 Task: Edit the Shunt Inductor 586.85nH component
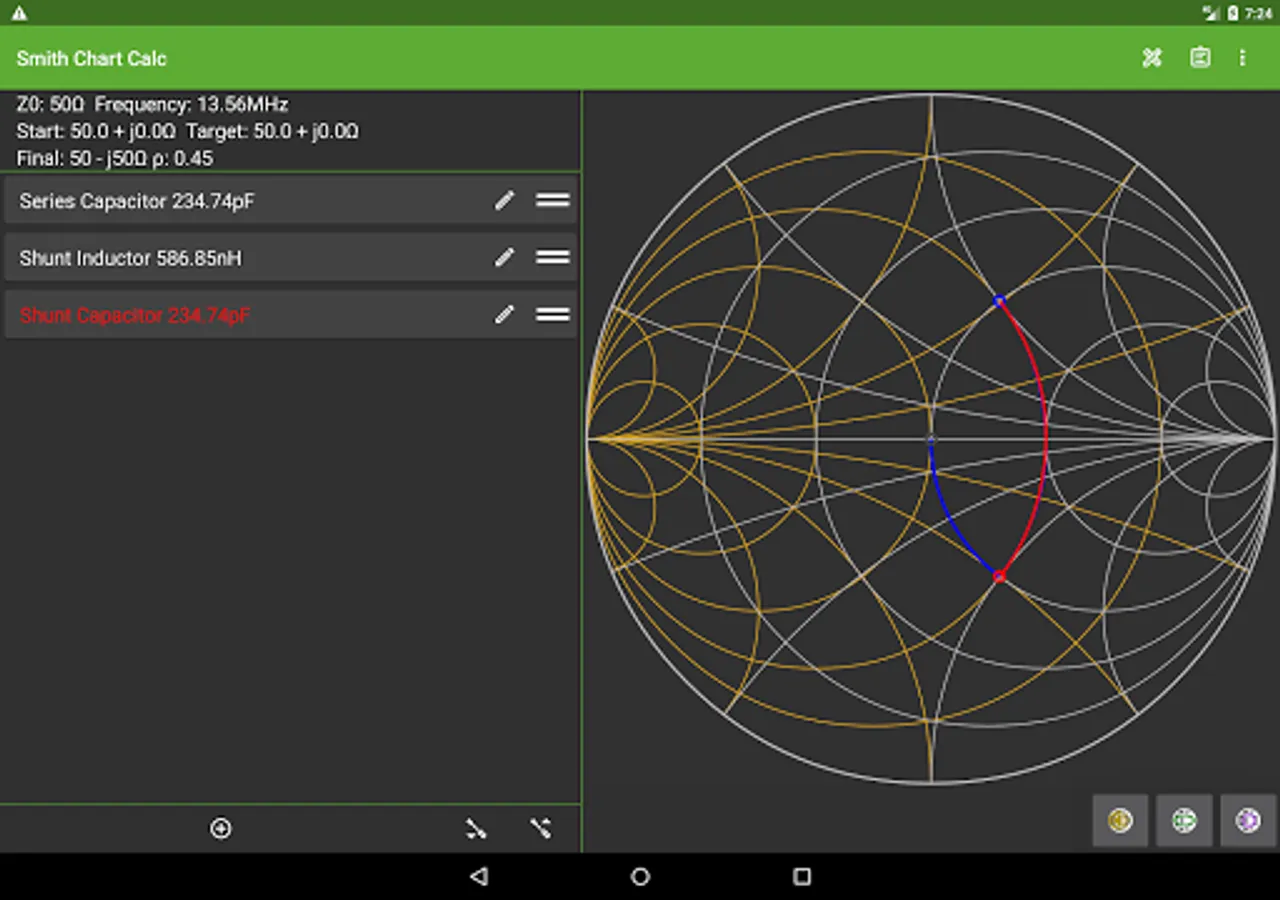504,258
